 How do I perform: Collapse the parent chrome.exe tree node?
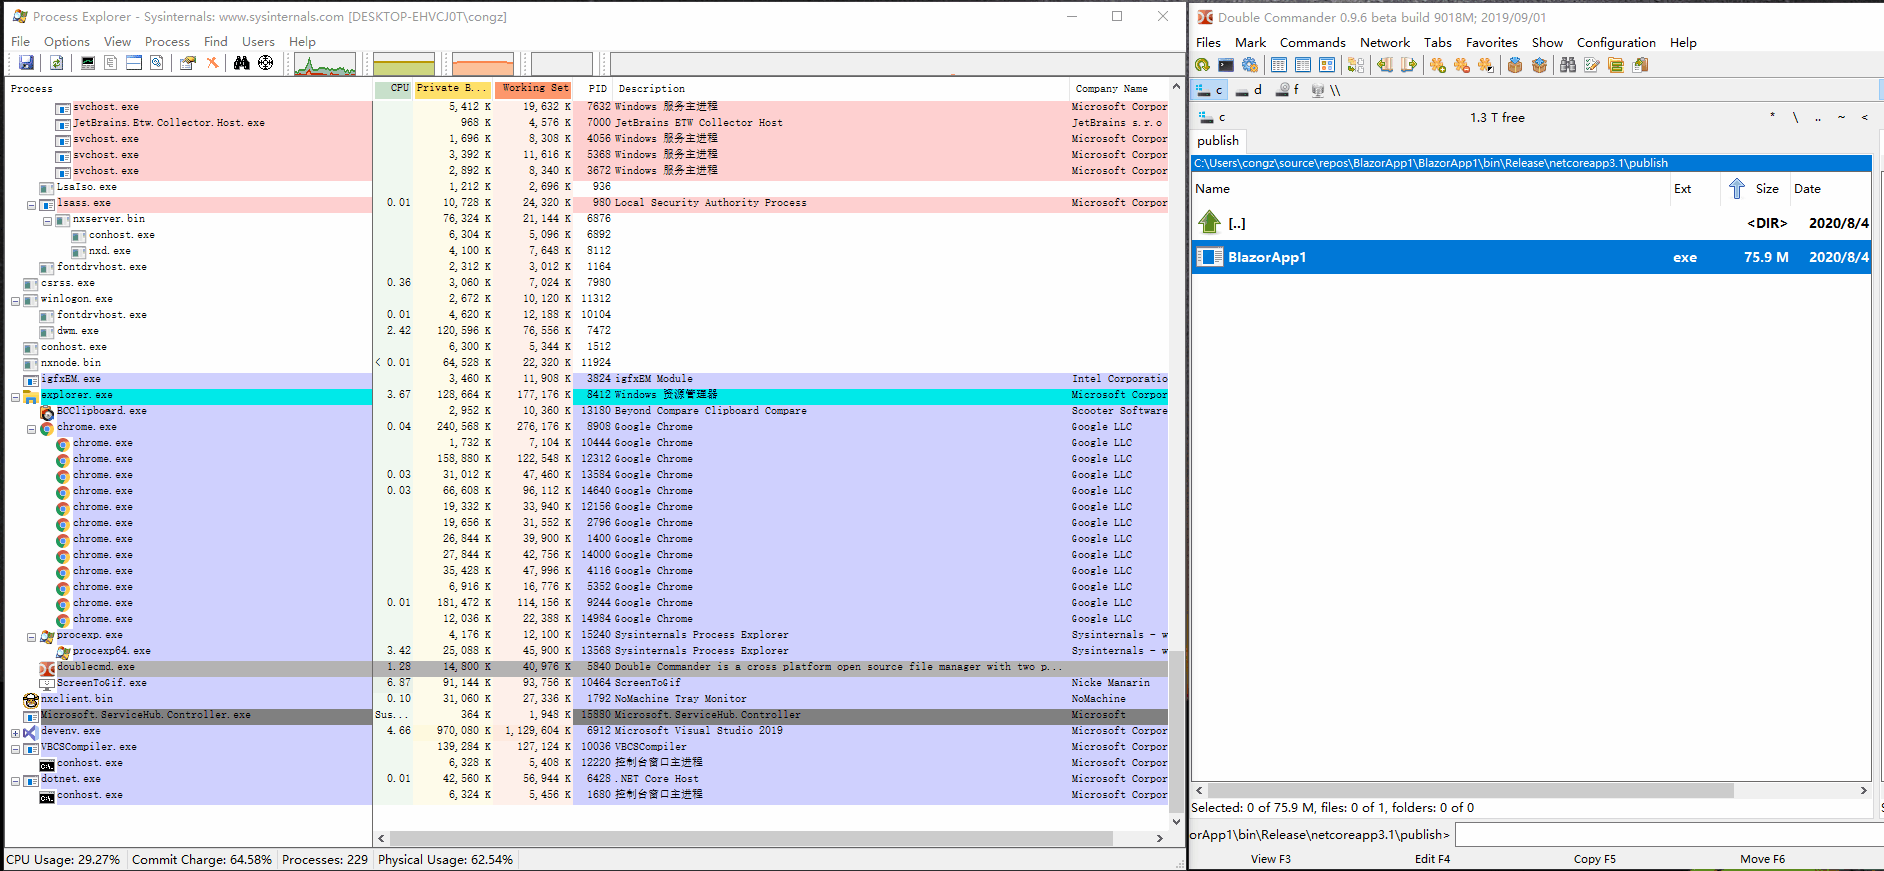coord(31,429)
